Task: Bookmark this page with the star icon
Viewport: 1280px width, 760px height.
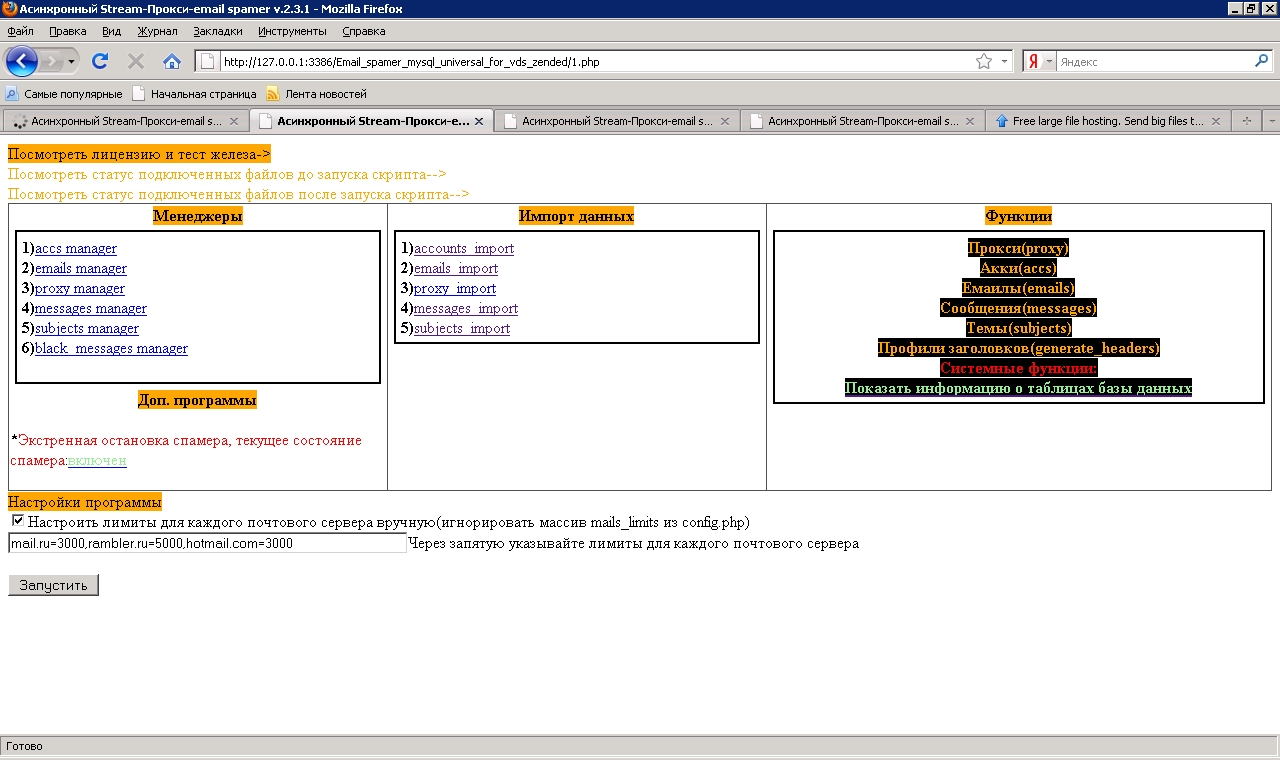Action: (x=984, y=61)
